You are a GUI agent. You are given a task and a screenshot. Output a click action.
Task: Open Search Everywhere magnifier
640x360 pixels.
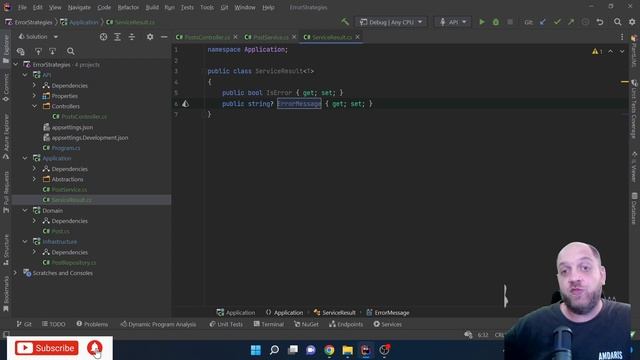coord(618,22)
